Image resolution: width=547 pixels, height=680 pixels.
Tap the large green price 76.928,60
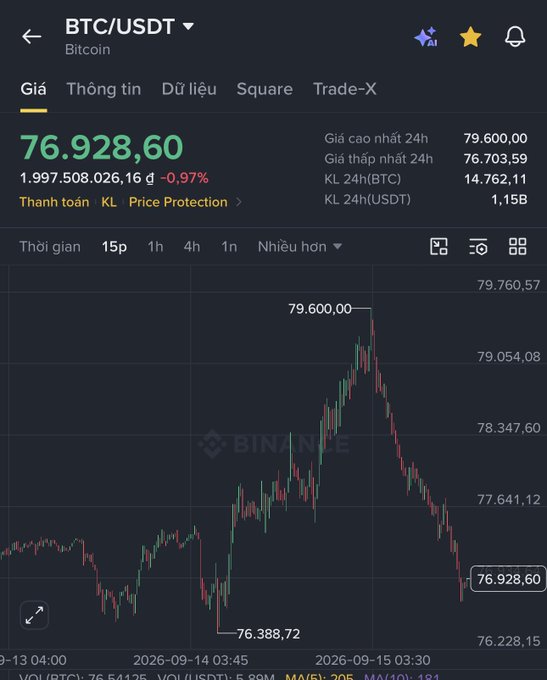(x=102, y=147)
